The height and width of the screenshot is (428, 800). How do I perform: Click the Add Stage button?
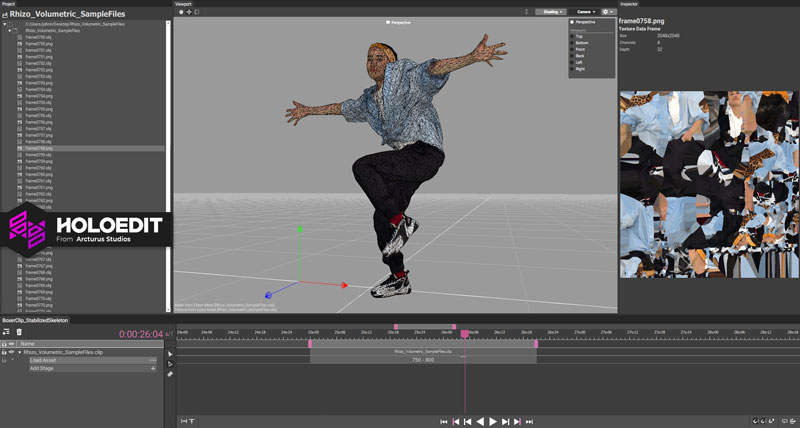pyautogui.click(x=42, y=368)
